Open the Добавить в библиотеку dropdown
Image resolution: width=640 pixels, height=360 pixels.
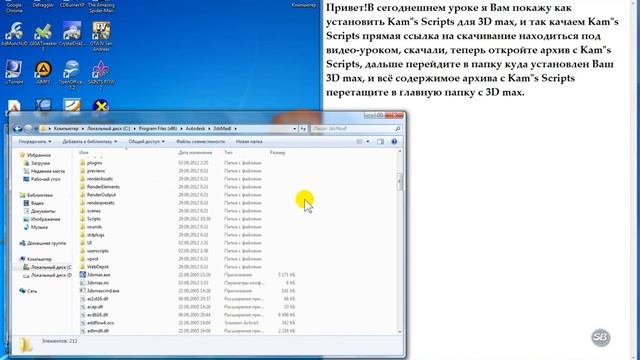[x=89, y=142]
